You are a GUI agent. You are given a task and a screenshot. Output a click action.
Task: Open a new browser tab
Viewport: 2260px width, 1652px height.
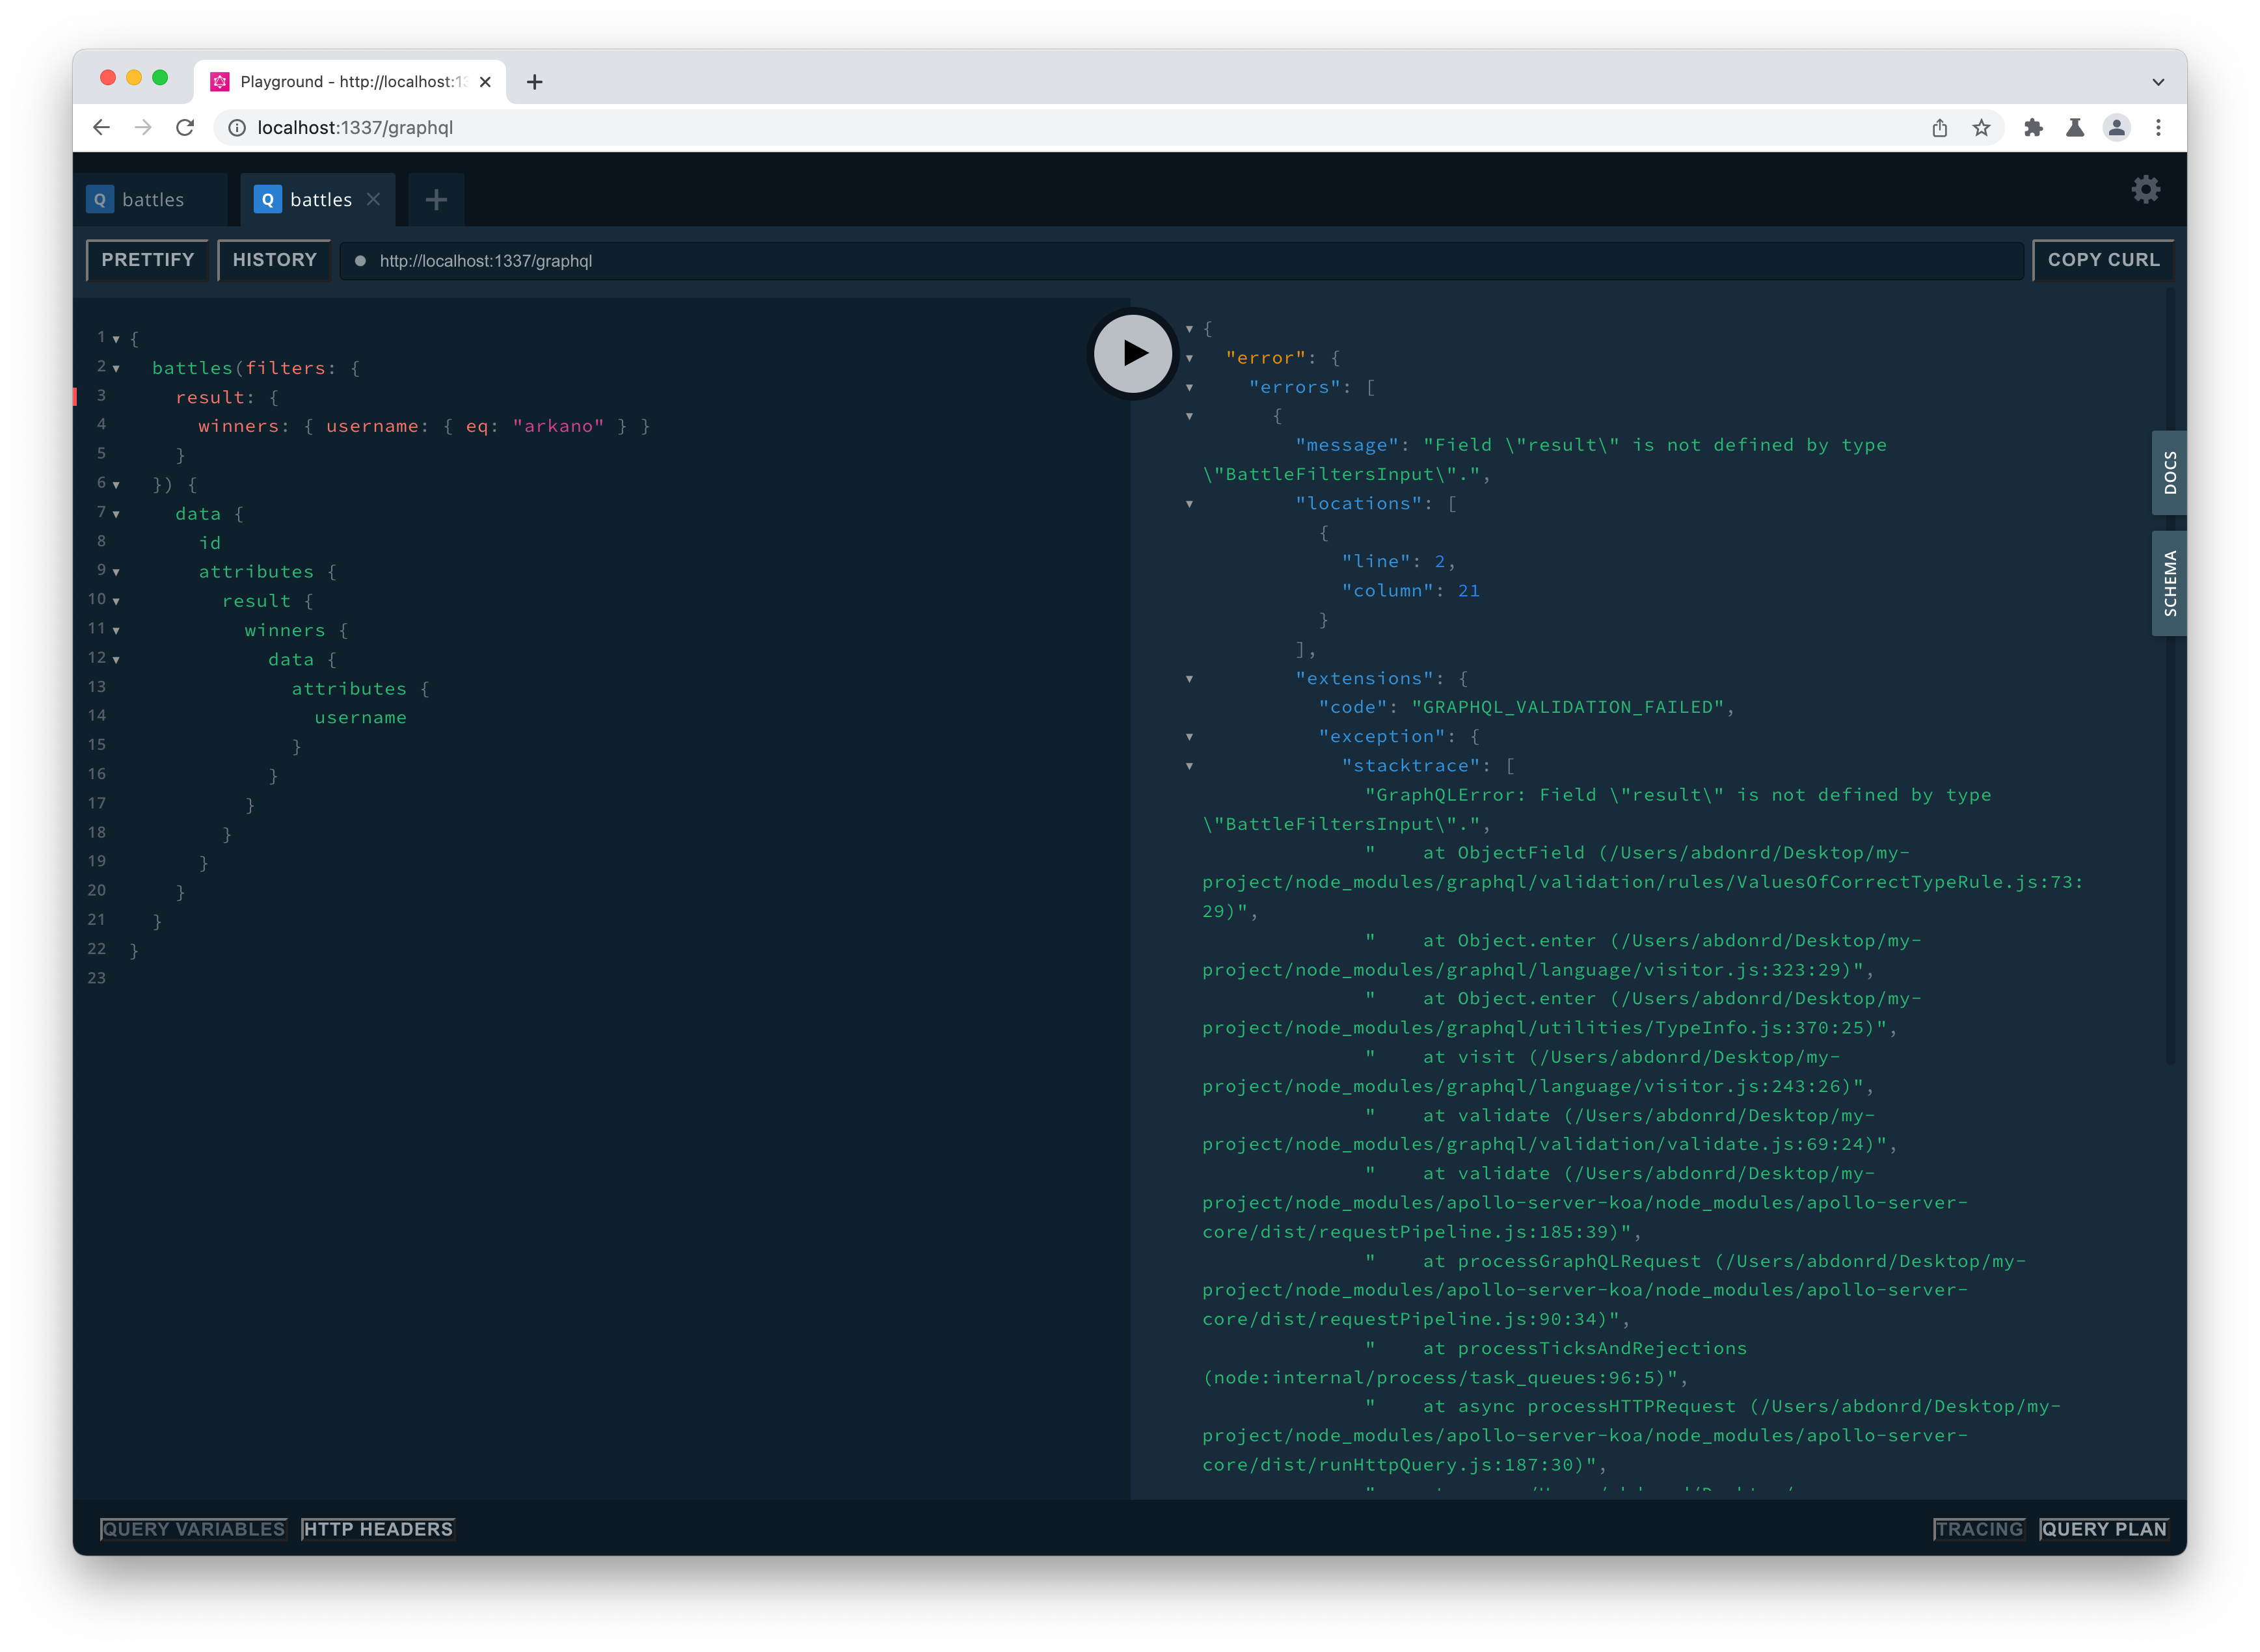click(535, 82)
